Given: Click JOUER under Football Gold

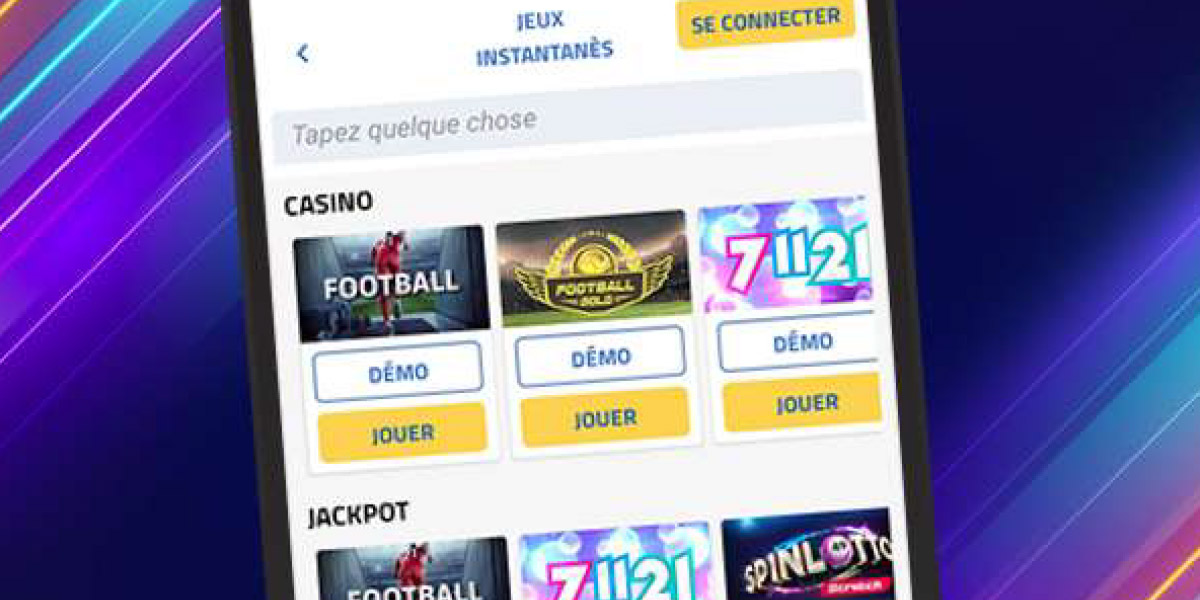Looking at the screenshot, I should (605, 417).
